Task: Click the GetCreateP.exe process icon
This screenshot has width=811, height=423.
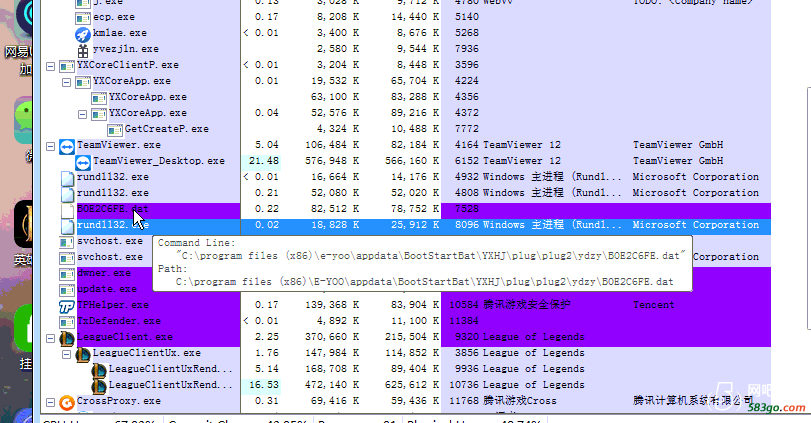Action: click(x=115, y=130)
